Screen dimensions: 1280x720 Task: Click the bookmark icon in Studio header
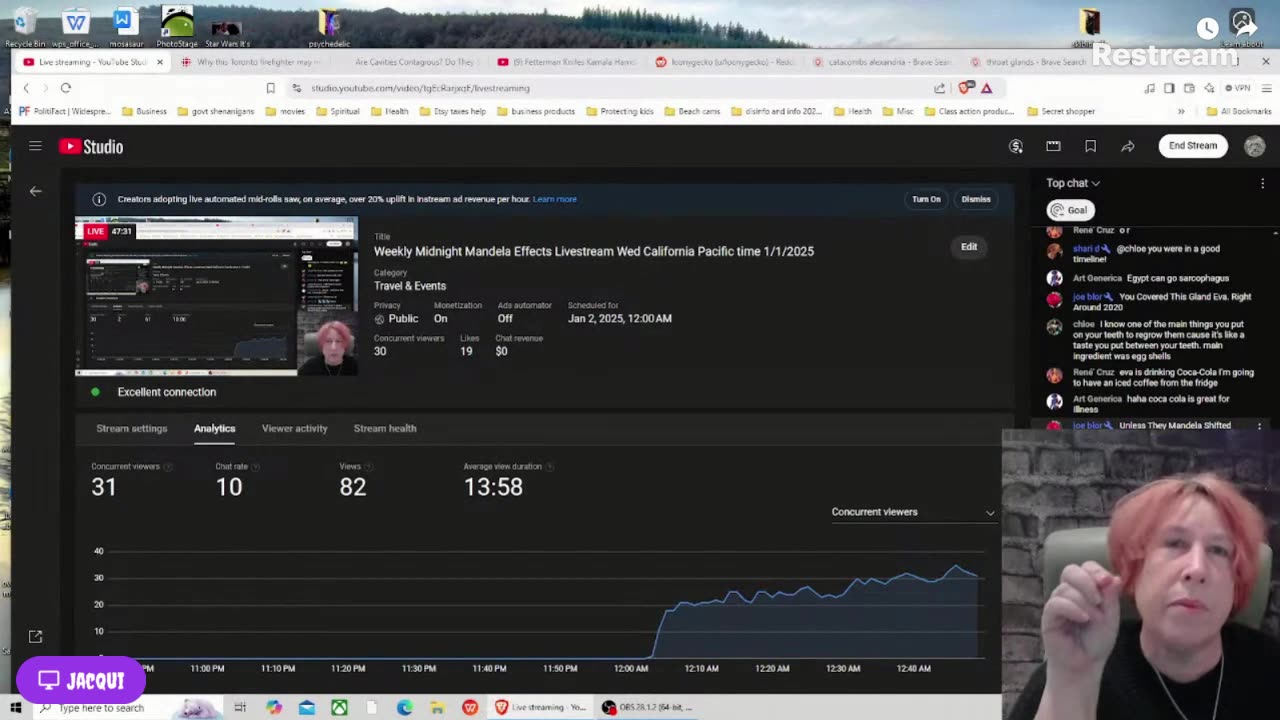(x=1090, y=146)
